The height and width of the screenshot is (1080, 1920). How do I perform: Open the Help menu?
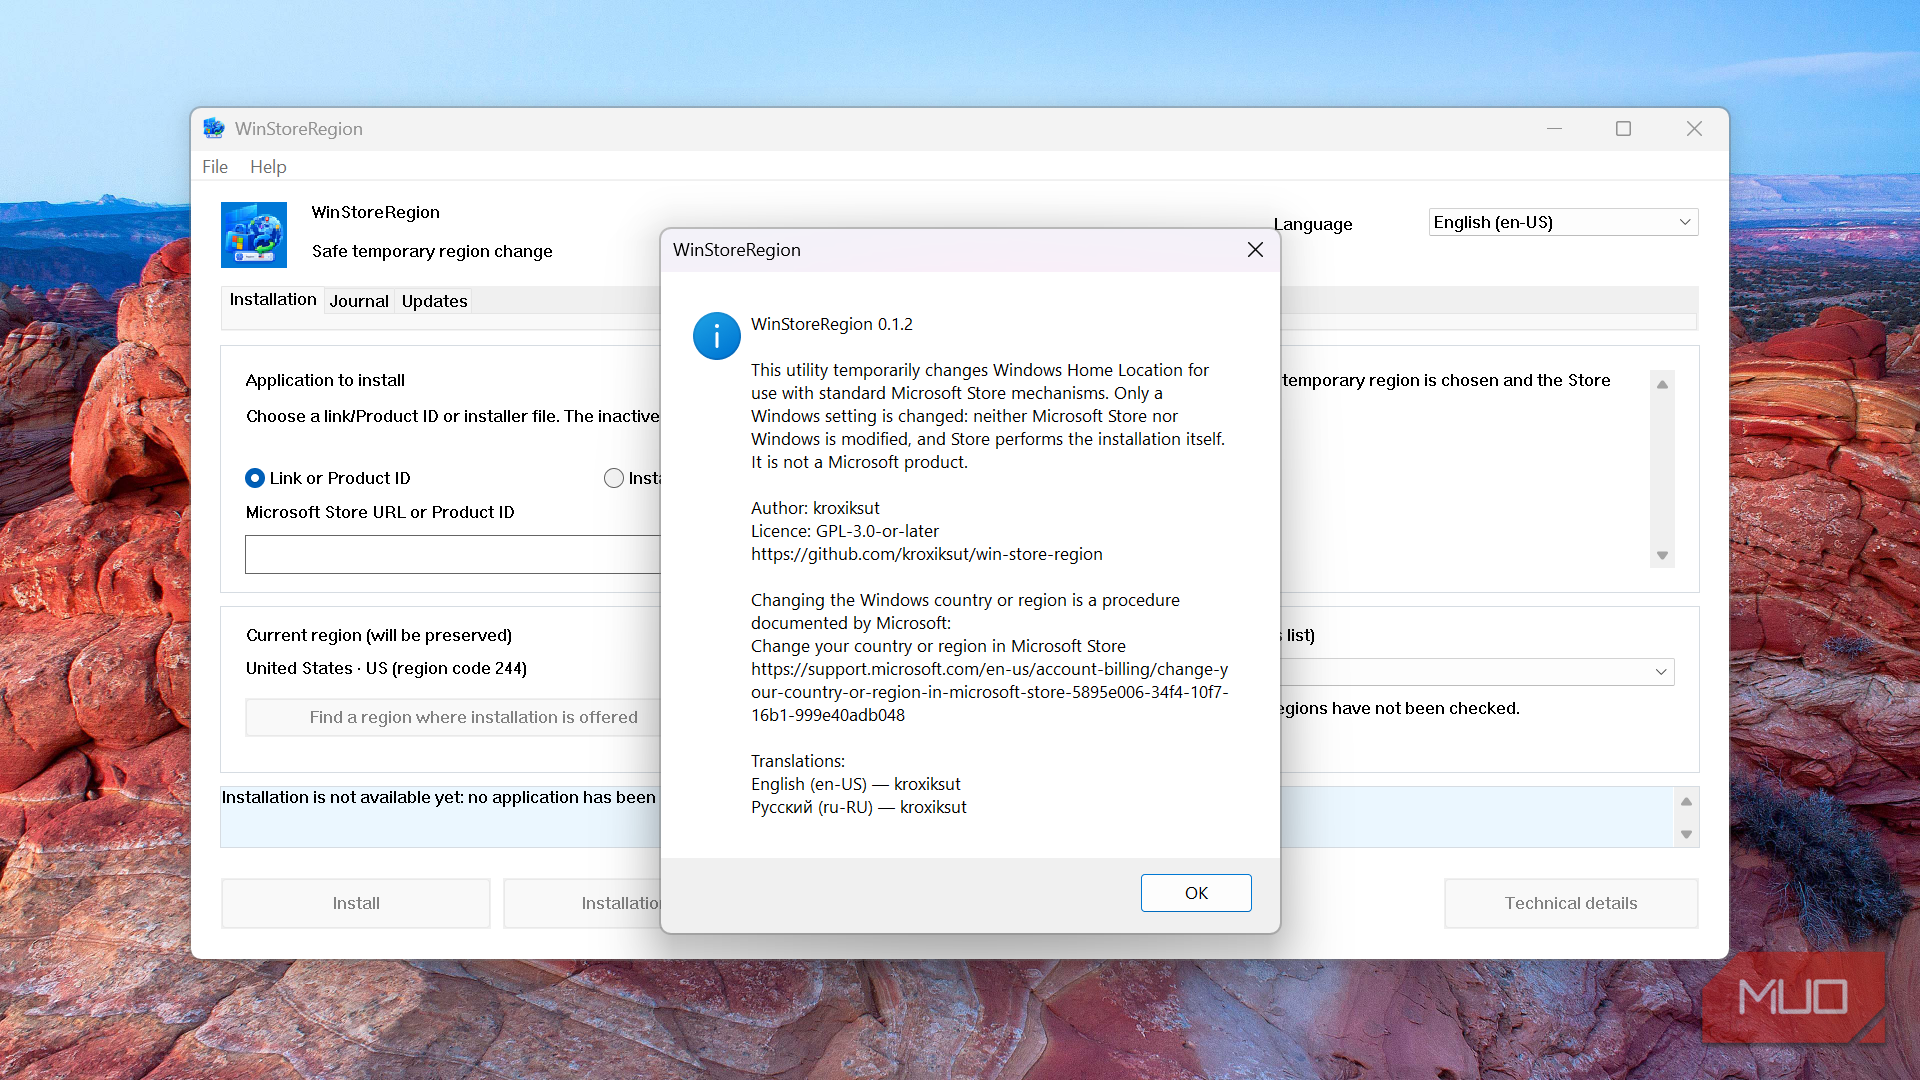(x=268, y=167)
